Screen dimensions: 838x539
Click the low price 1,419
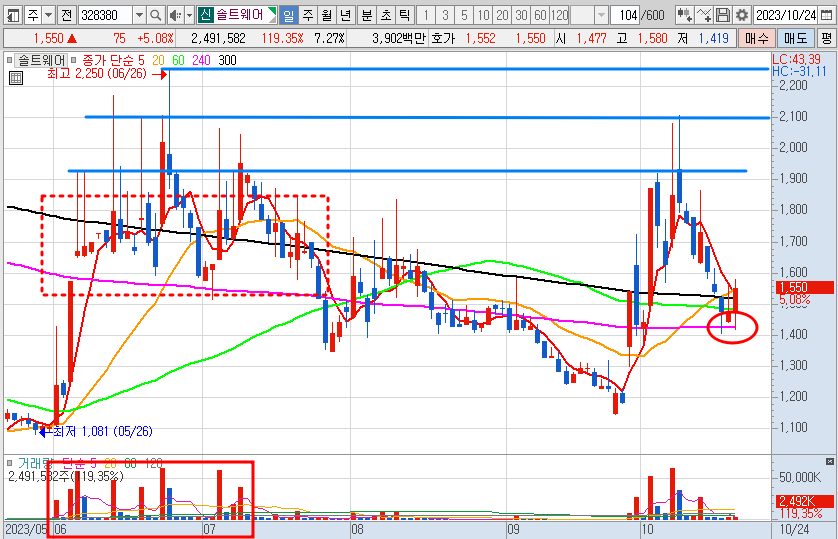(713, 38)
